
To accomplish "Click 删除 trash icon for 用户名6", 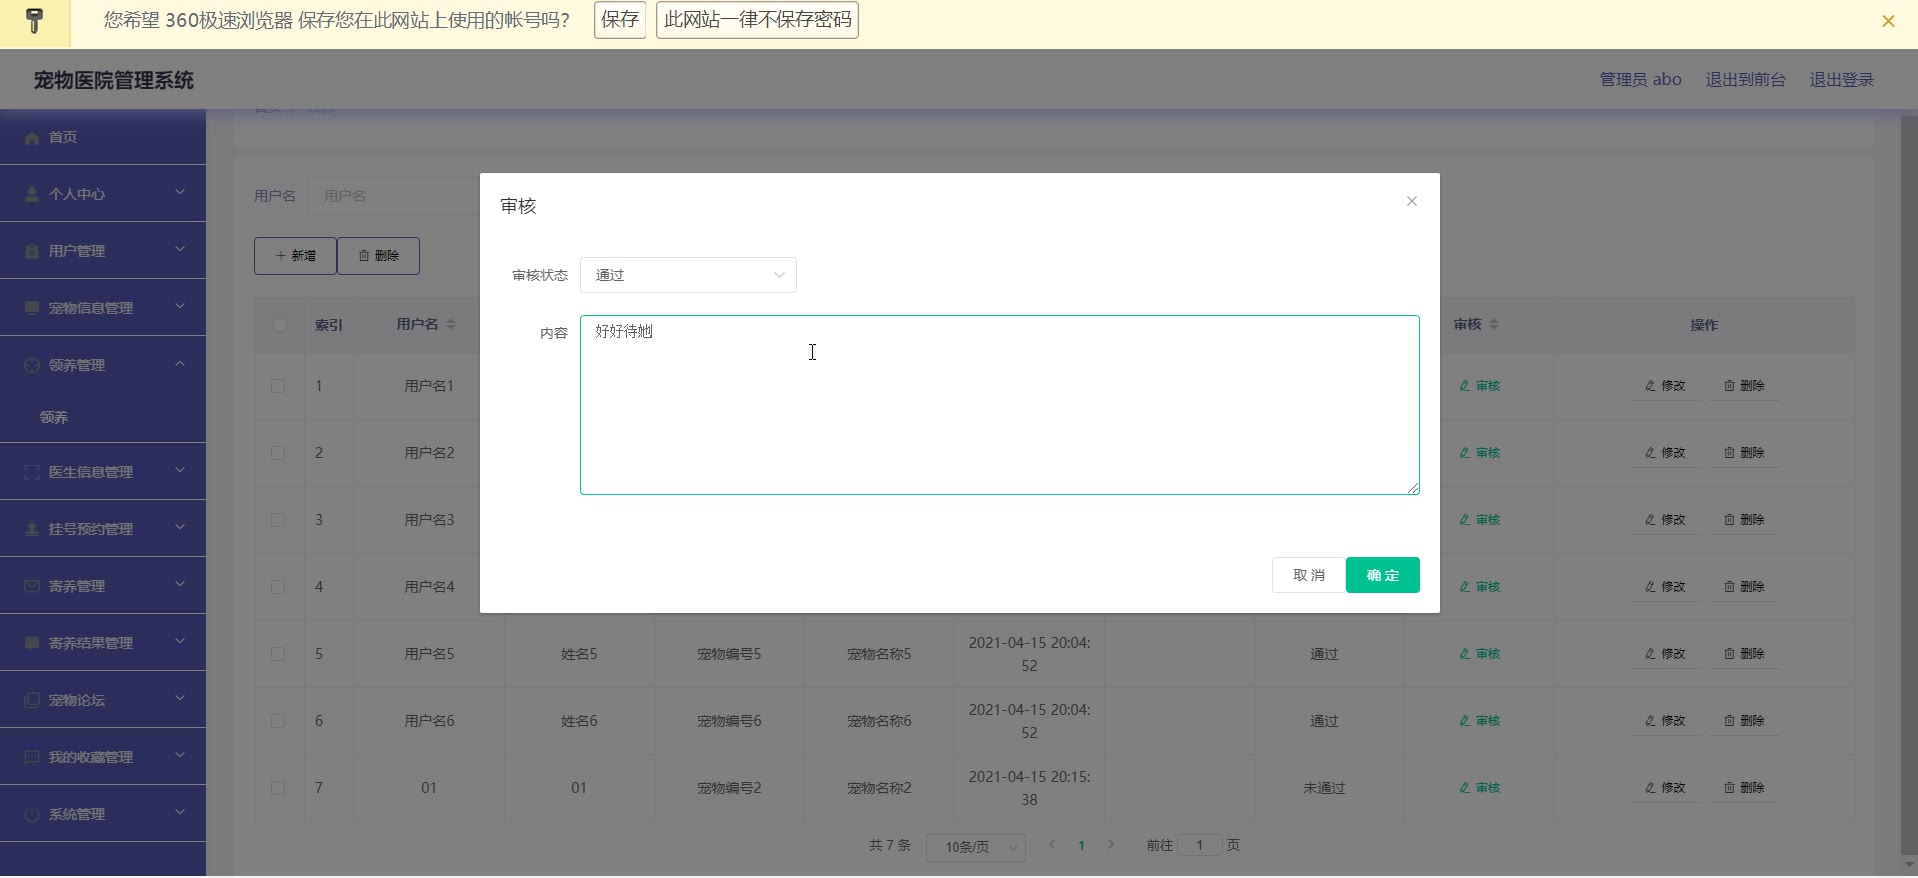I will click(1729, 721).
